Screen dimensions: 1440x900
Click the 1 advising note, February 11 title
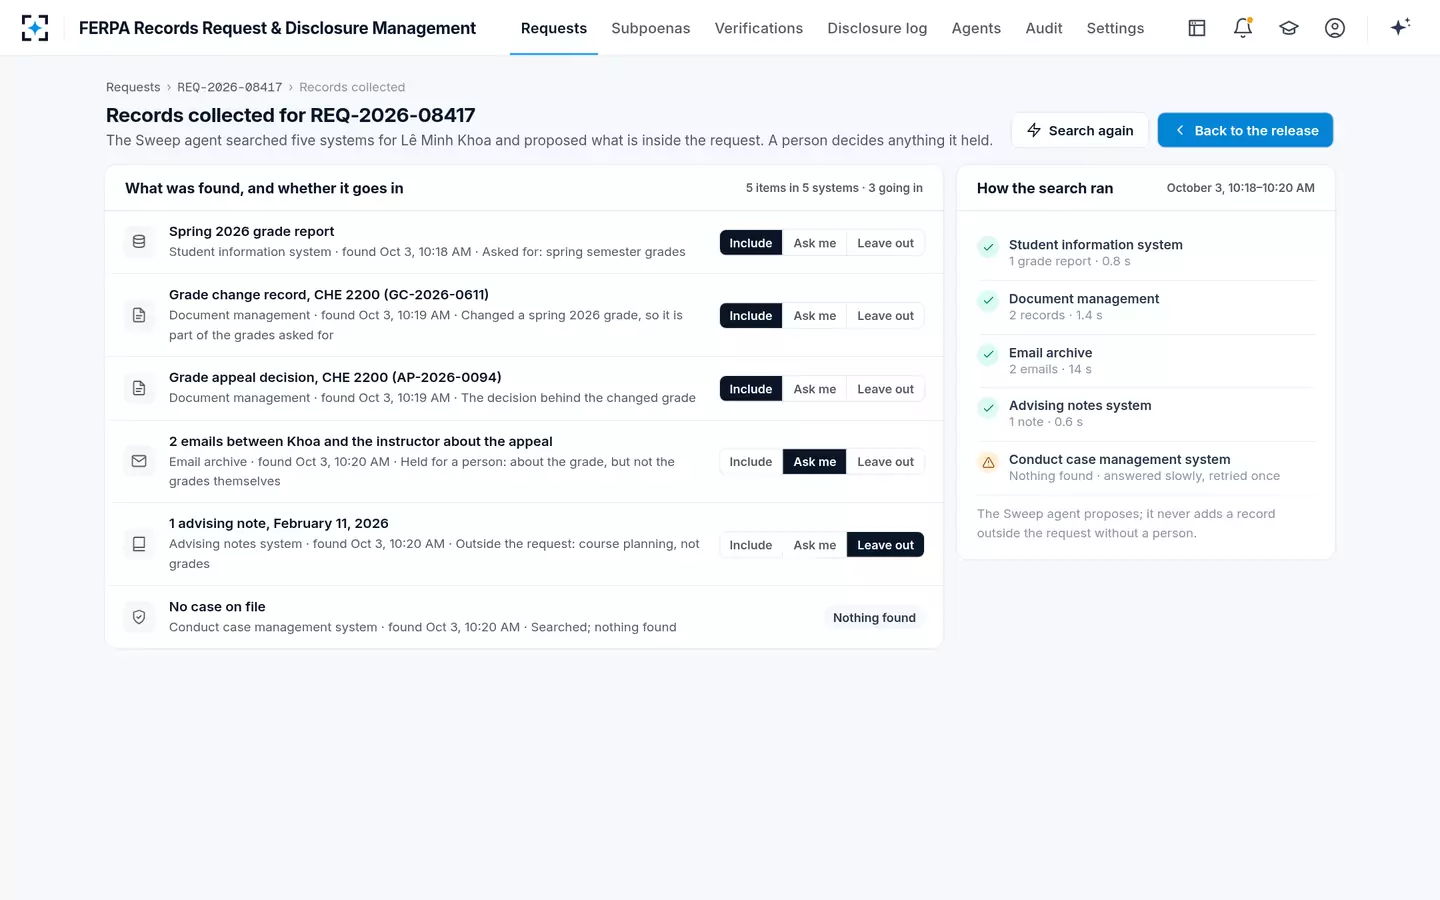tap(279, 523)
